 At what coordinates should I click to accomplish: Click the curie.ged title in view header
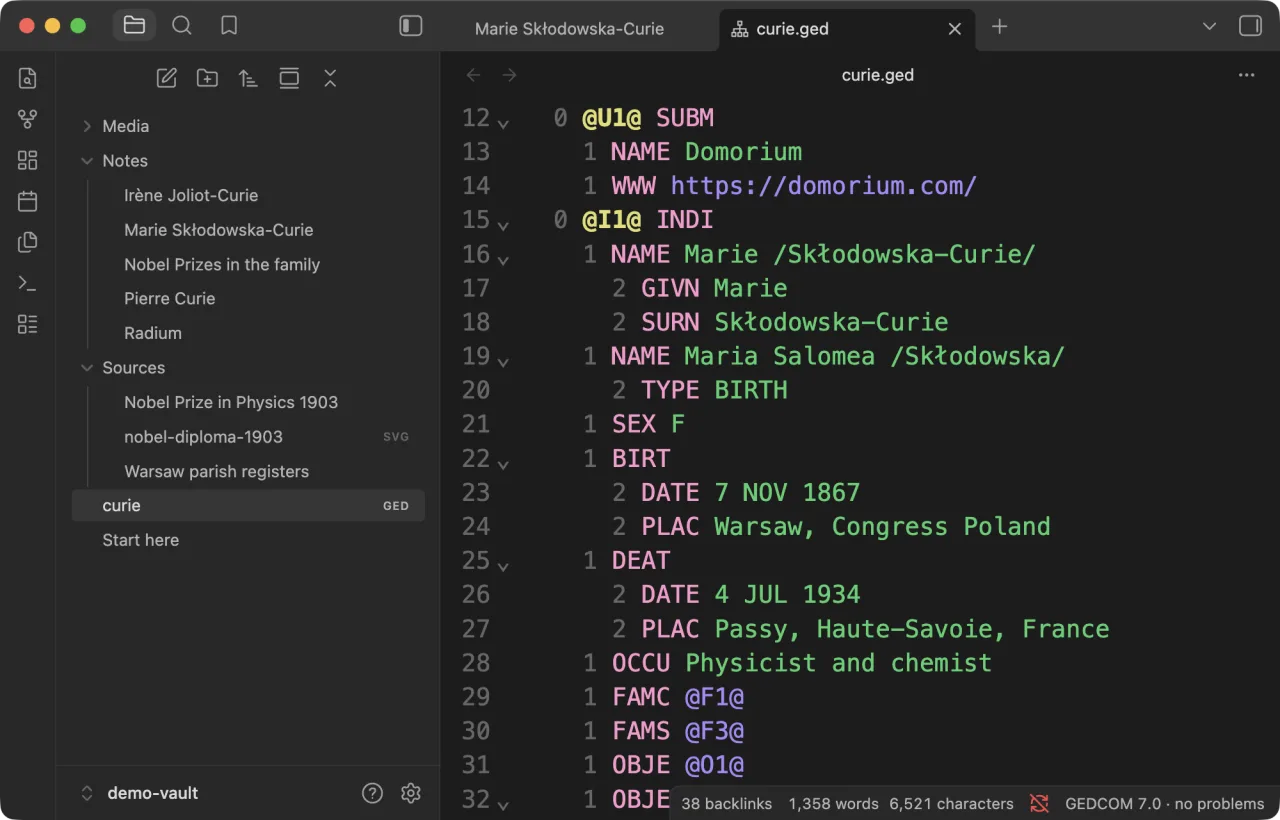tap(878, 75)
